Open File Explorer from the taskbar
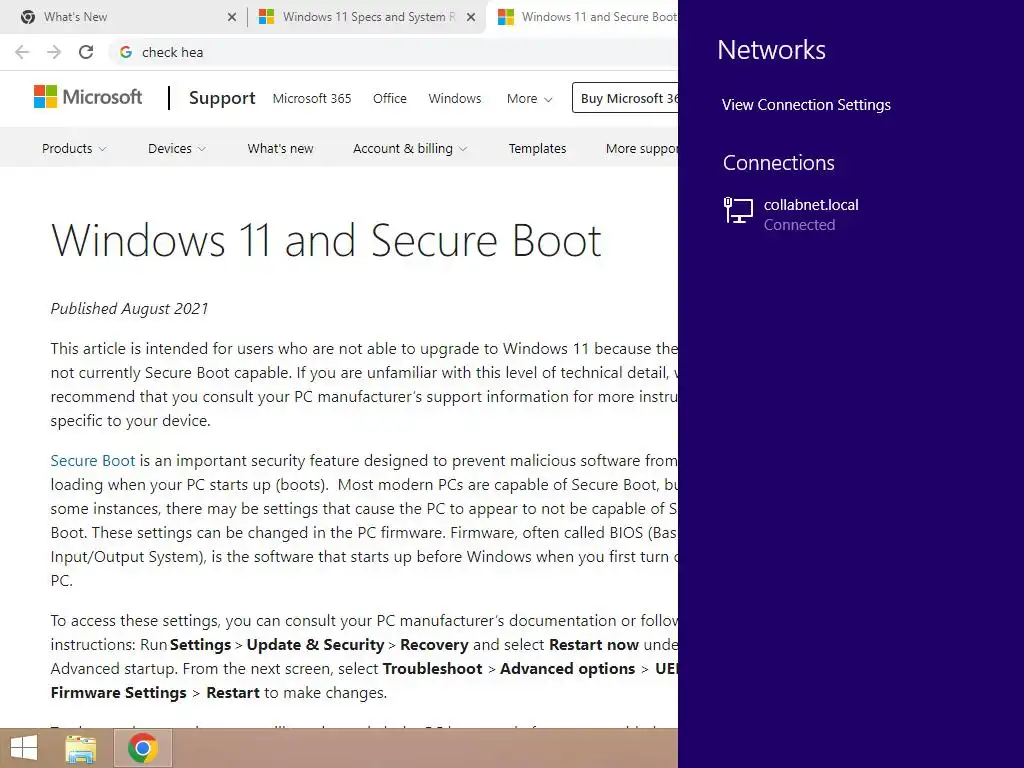This screenshot has width=1024, height=768. point(81,749)
